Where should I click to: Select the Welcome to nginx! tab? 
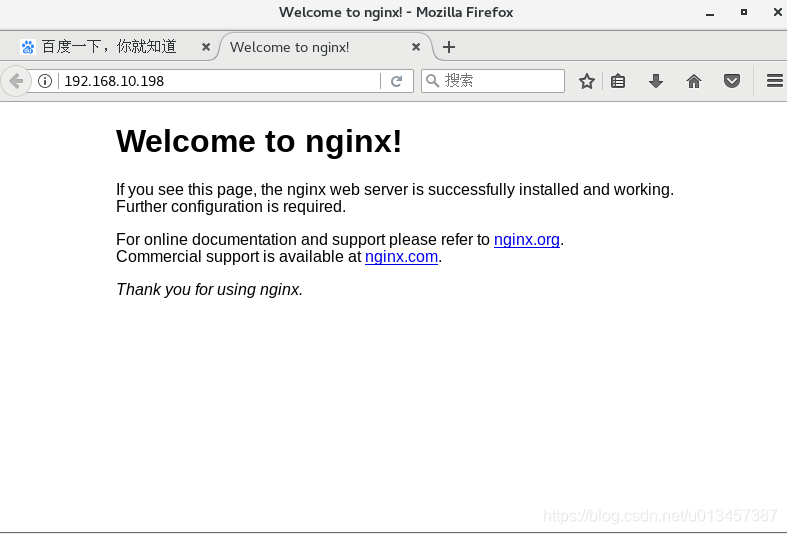click(325, 47)
